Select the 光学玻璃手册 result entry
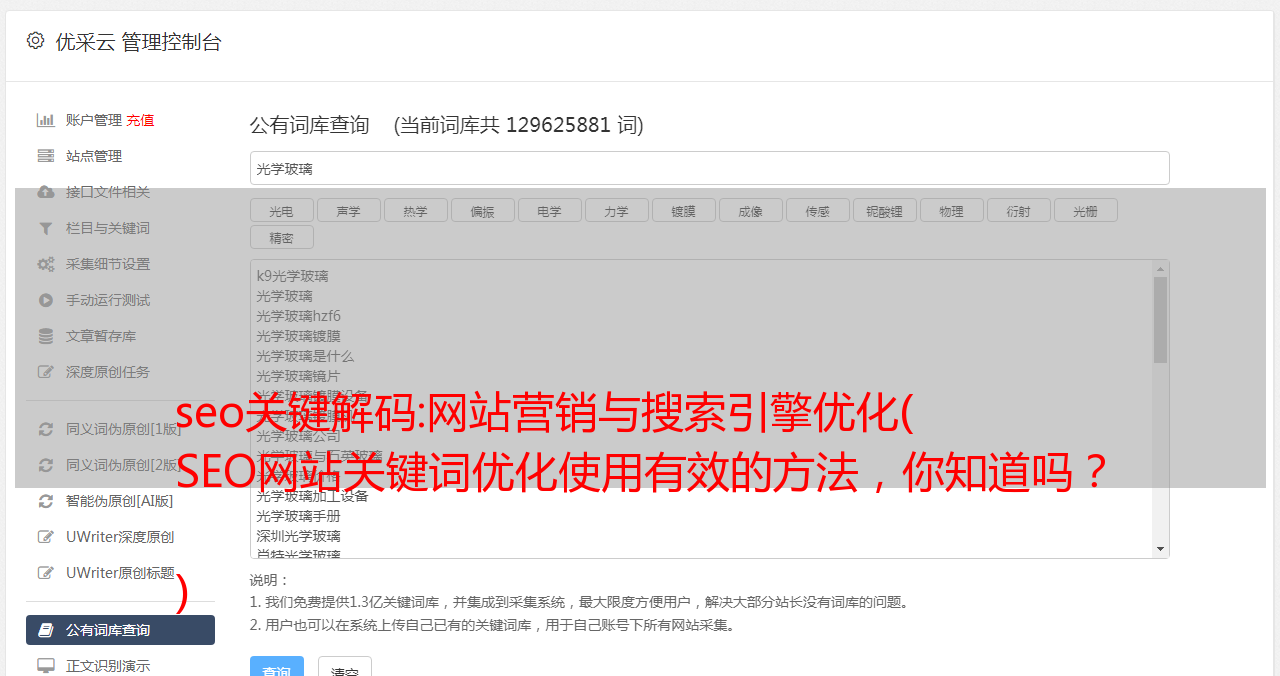The image size is (1280, 676). pos(298,516)
